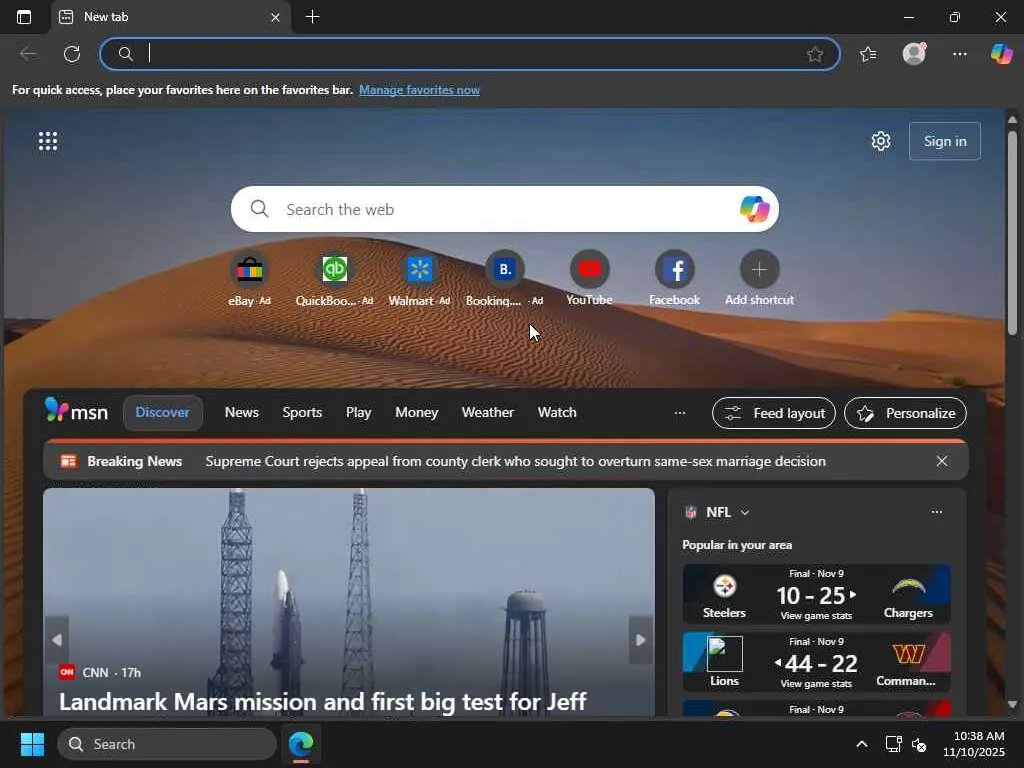Switch to the Weather tab
This screenshot has height=768, width=1024.
pyautogui.click(x=488, y=413)
